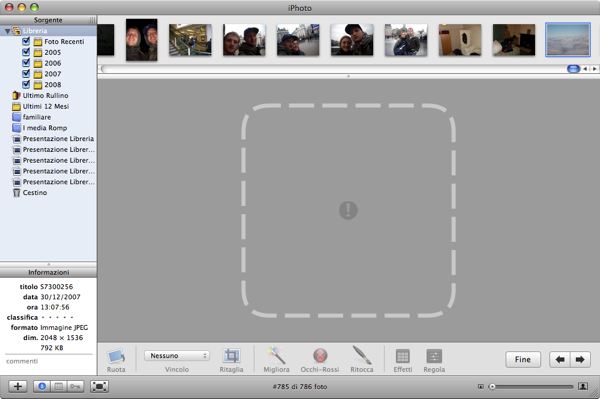This screenshot has height=399, width=600.
Task: Toggle the 2006 checkbox
Action: (26, 62)
